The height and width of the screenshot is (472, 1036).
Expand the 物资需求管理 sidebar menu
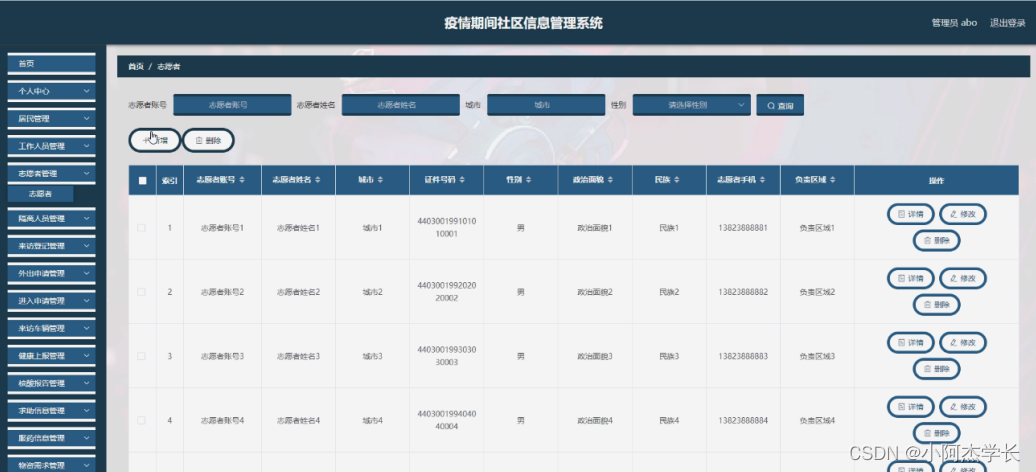point(52,465)
